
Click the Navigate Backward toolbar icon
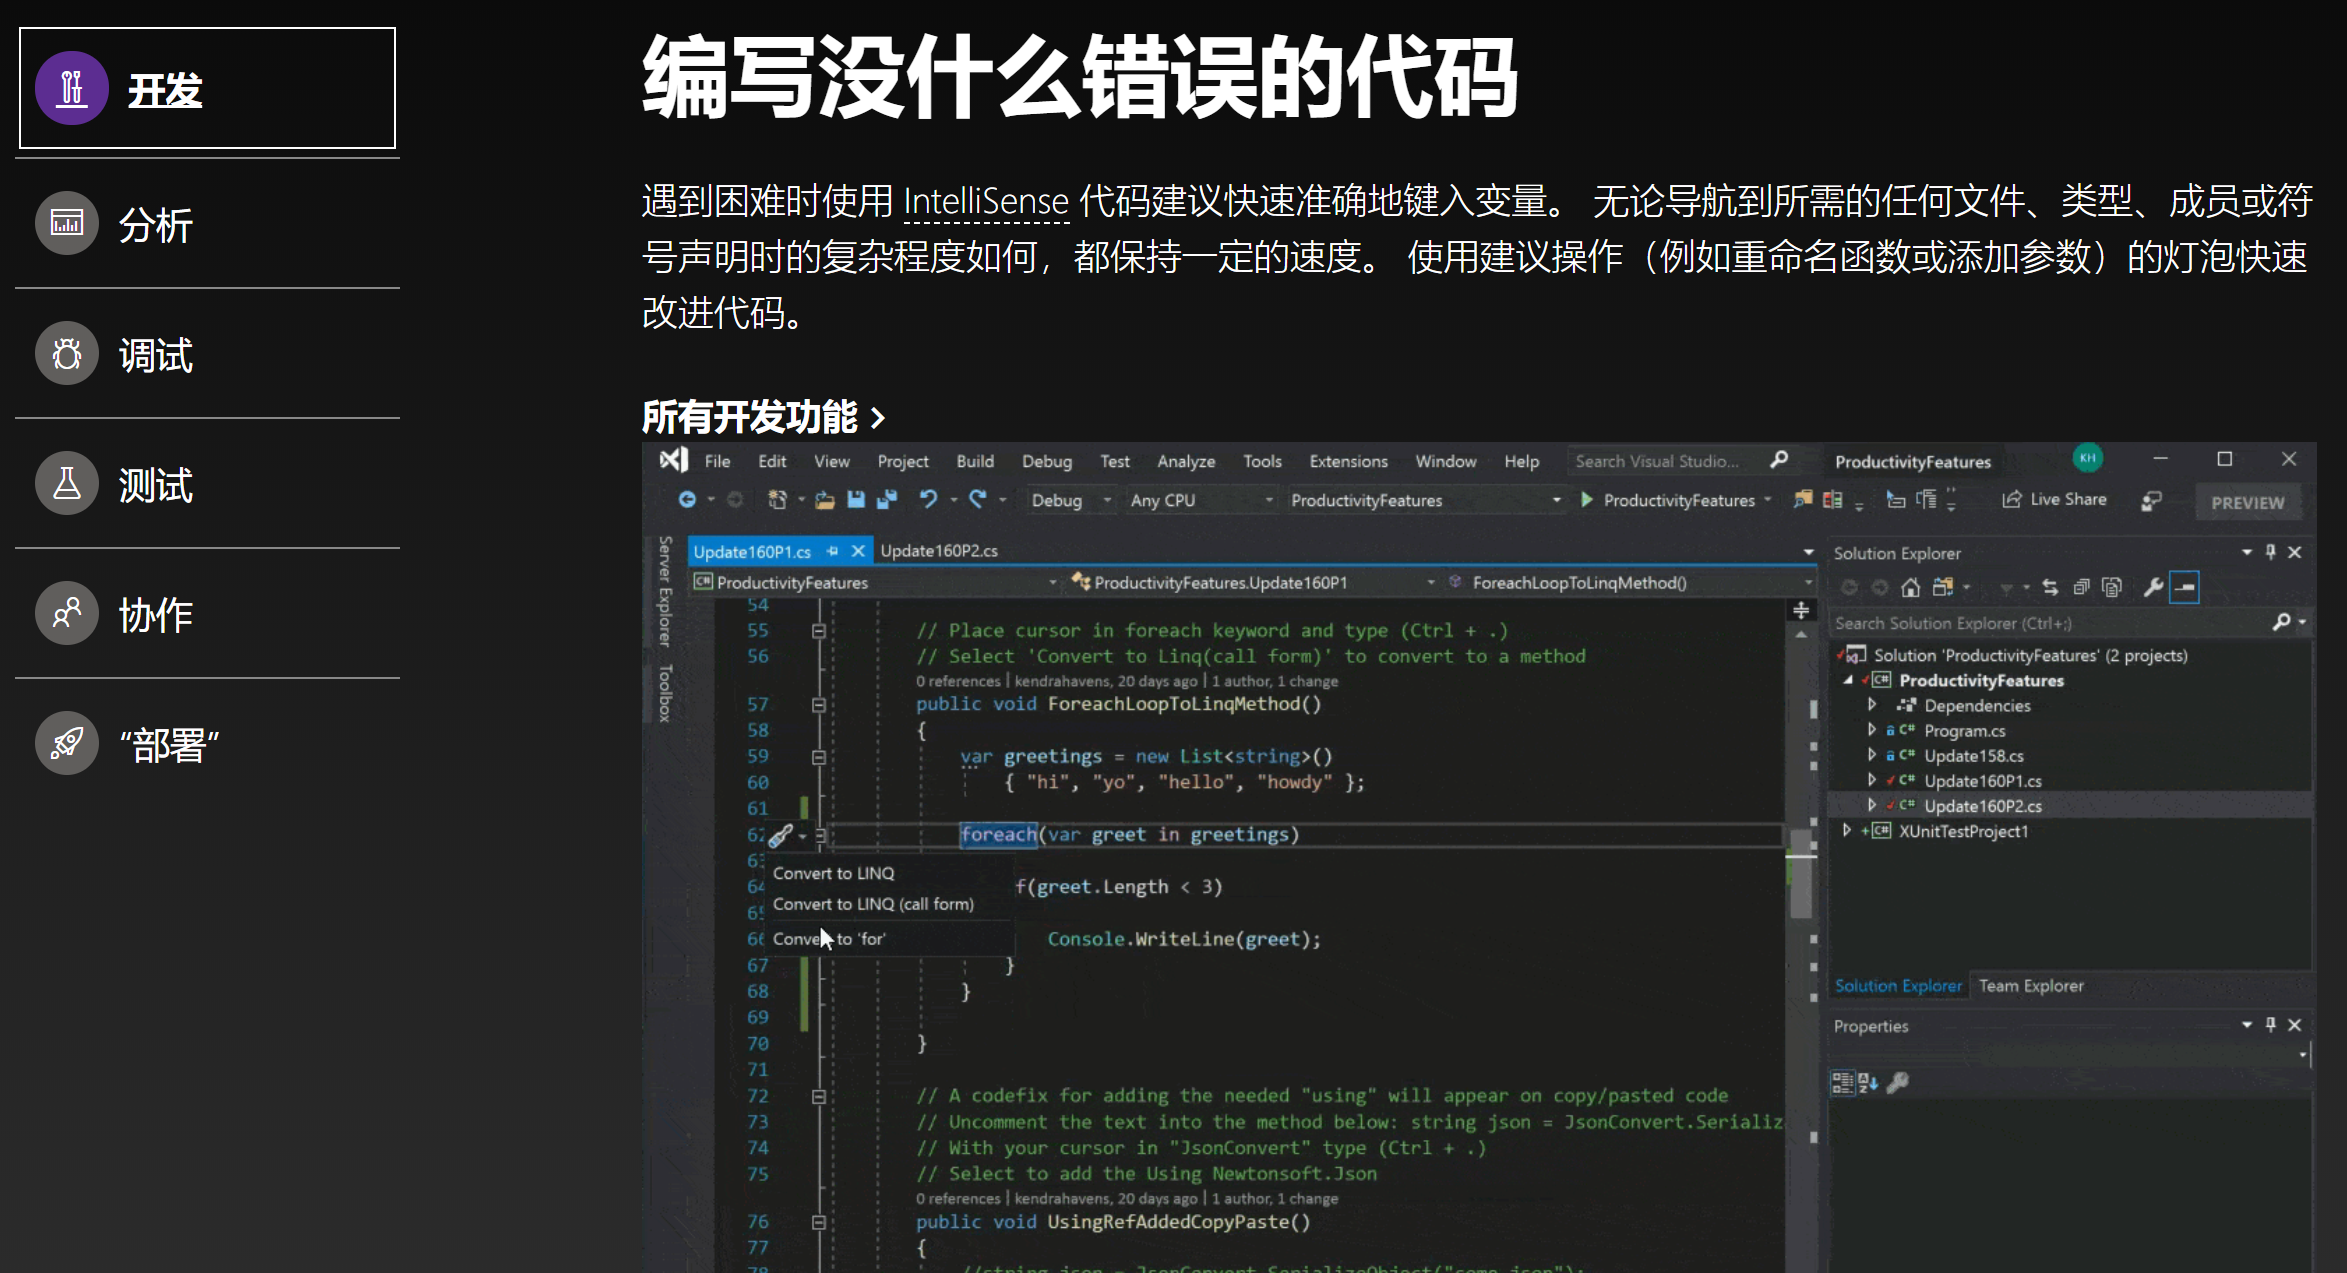687,499
